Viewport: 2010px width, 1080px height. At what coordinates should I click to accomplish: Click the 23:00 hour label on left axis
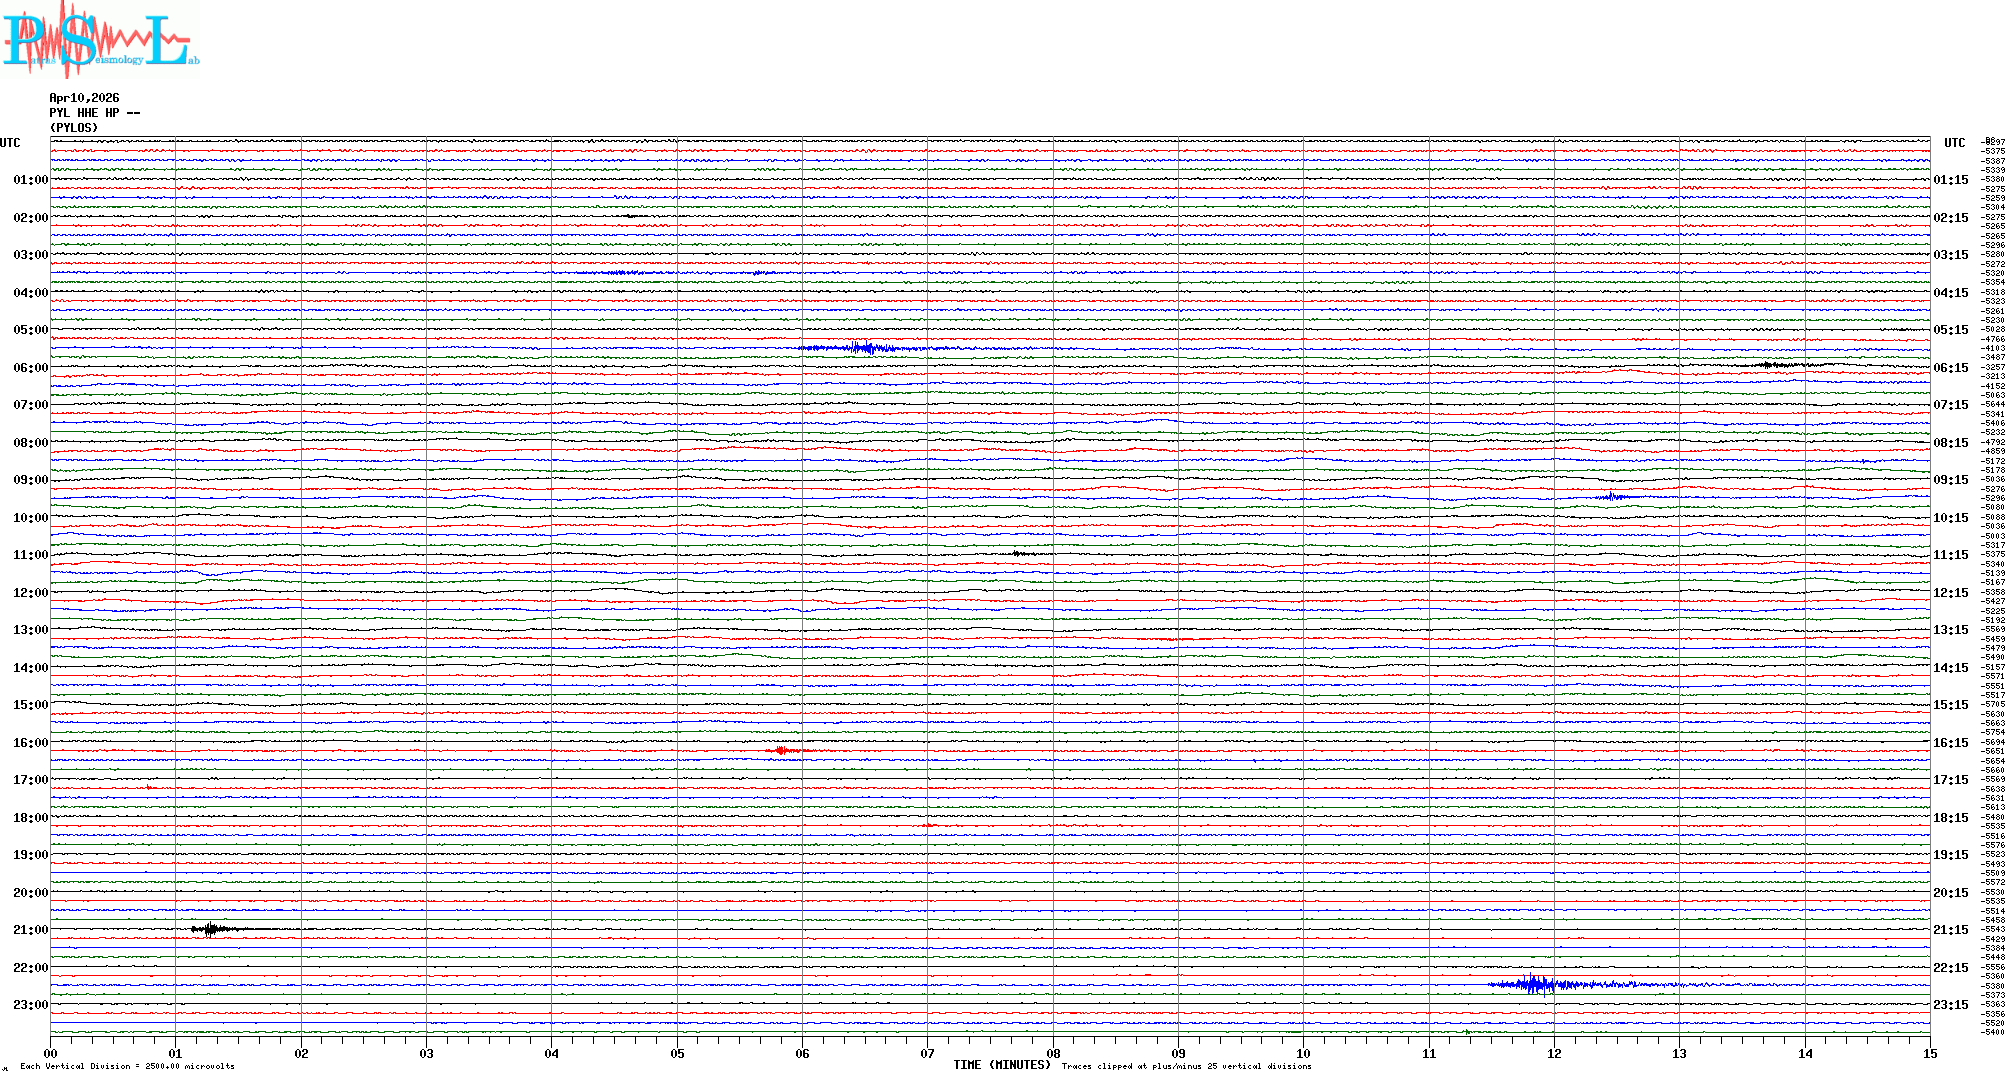pos(30,1005)
